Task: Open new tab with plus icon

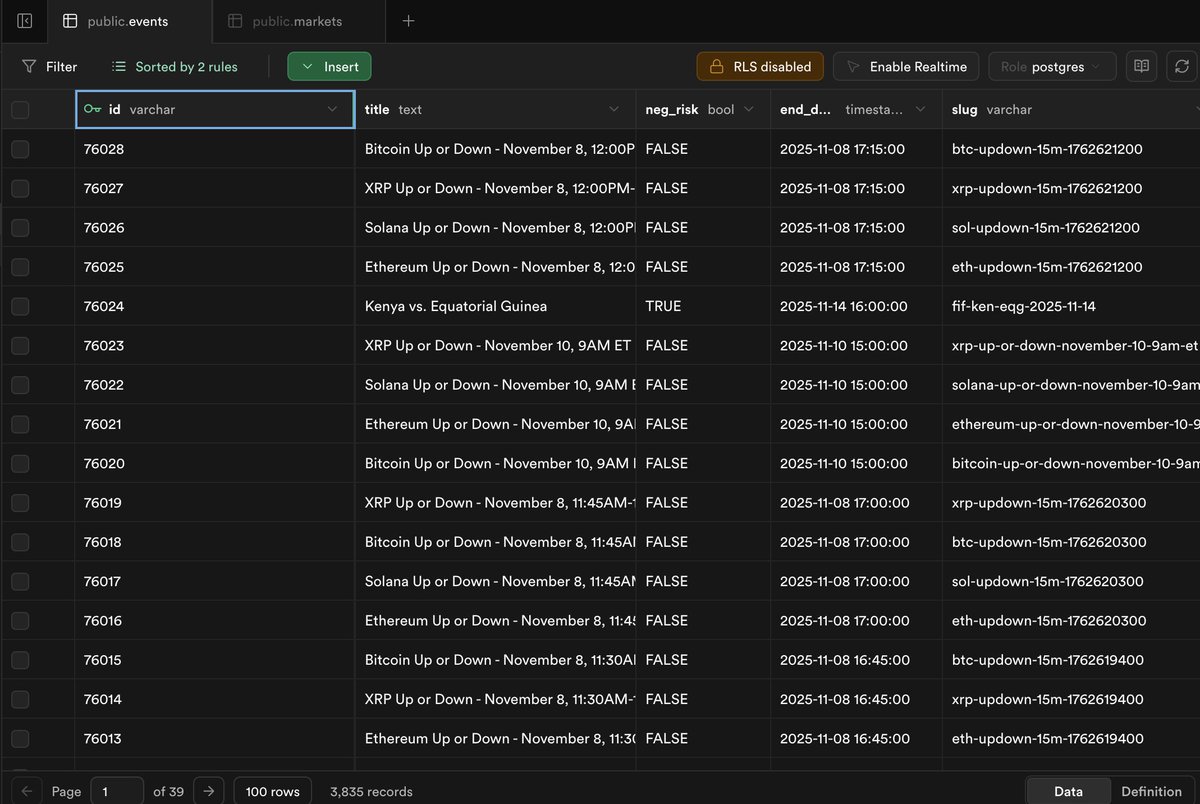Action: pos(408,21)
